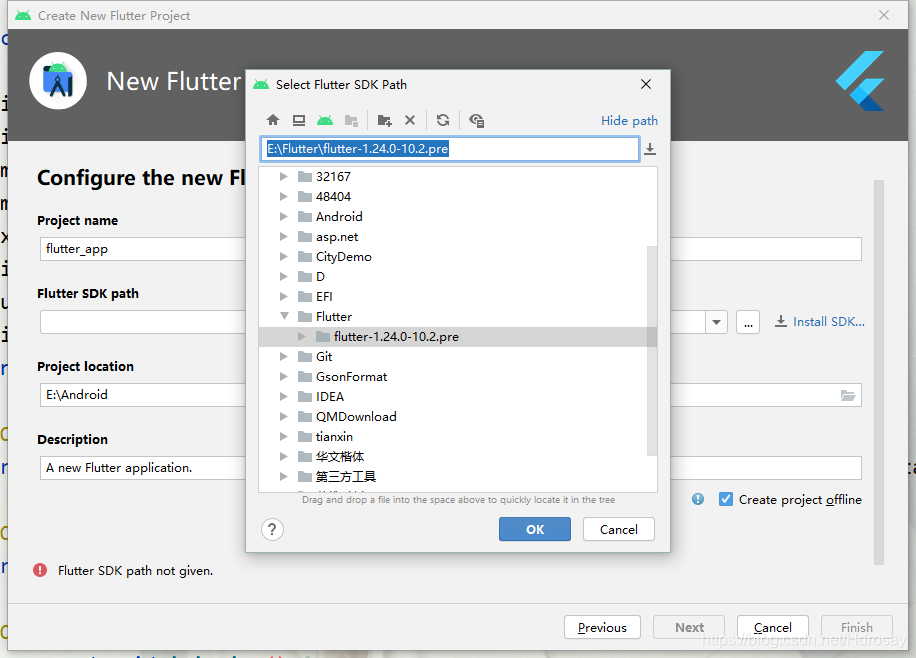The width and height of the screenshot is (916, 658).
Task: Click the path text field in dialog
Action: (450, 148)
